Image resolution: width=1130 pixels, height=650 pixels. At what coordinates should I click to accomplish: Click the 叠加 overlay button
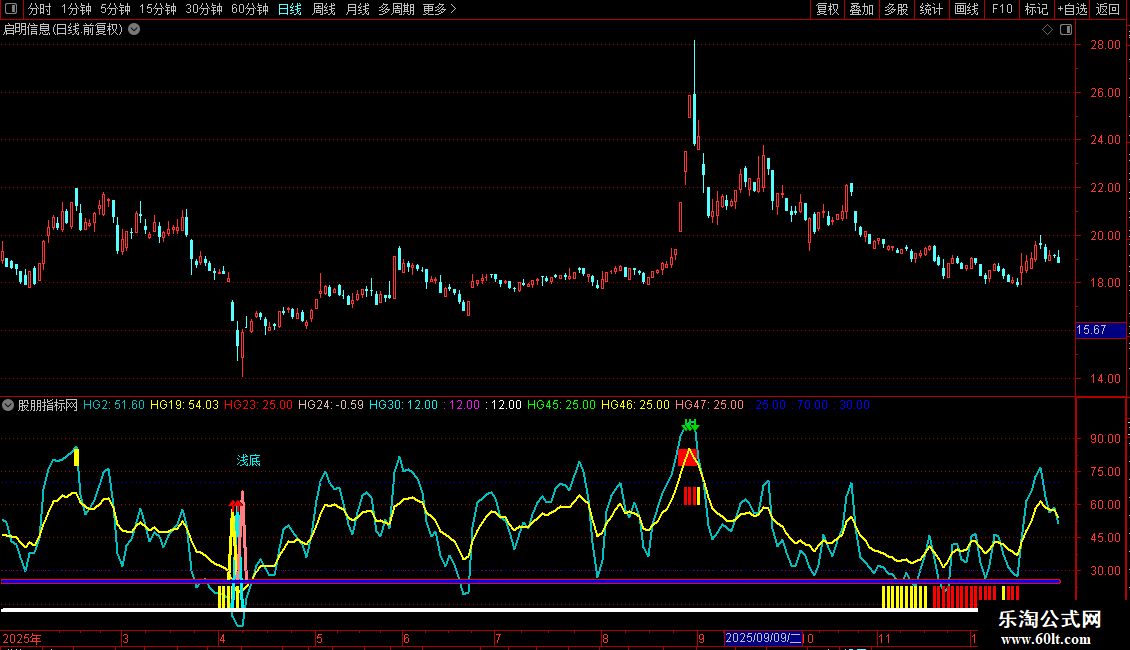862,9
